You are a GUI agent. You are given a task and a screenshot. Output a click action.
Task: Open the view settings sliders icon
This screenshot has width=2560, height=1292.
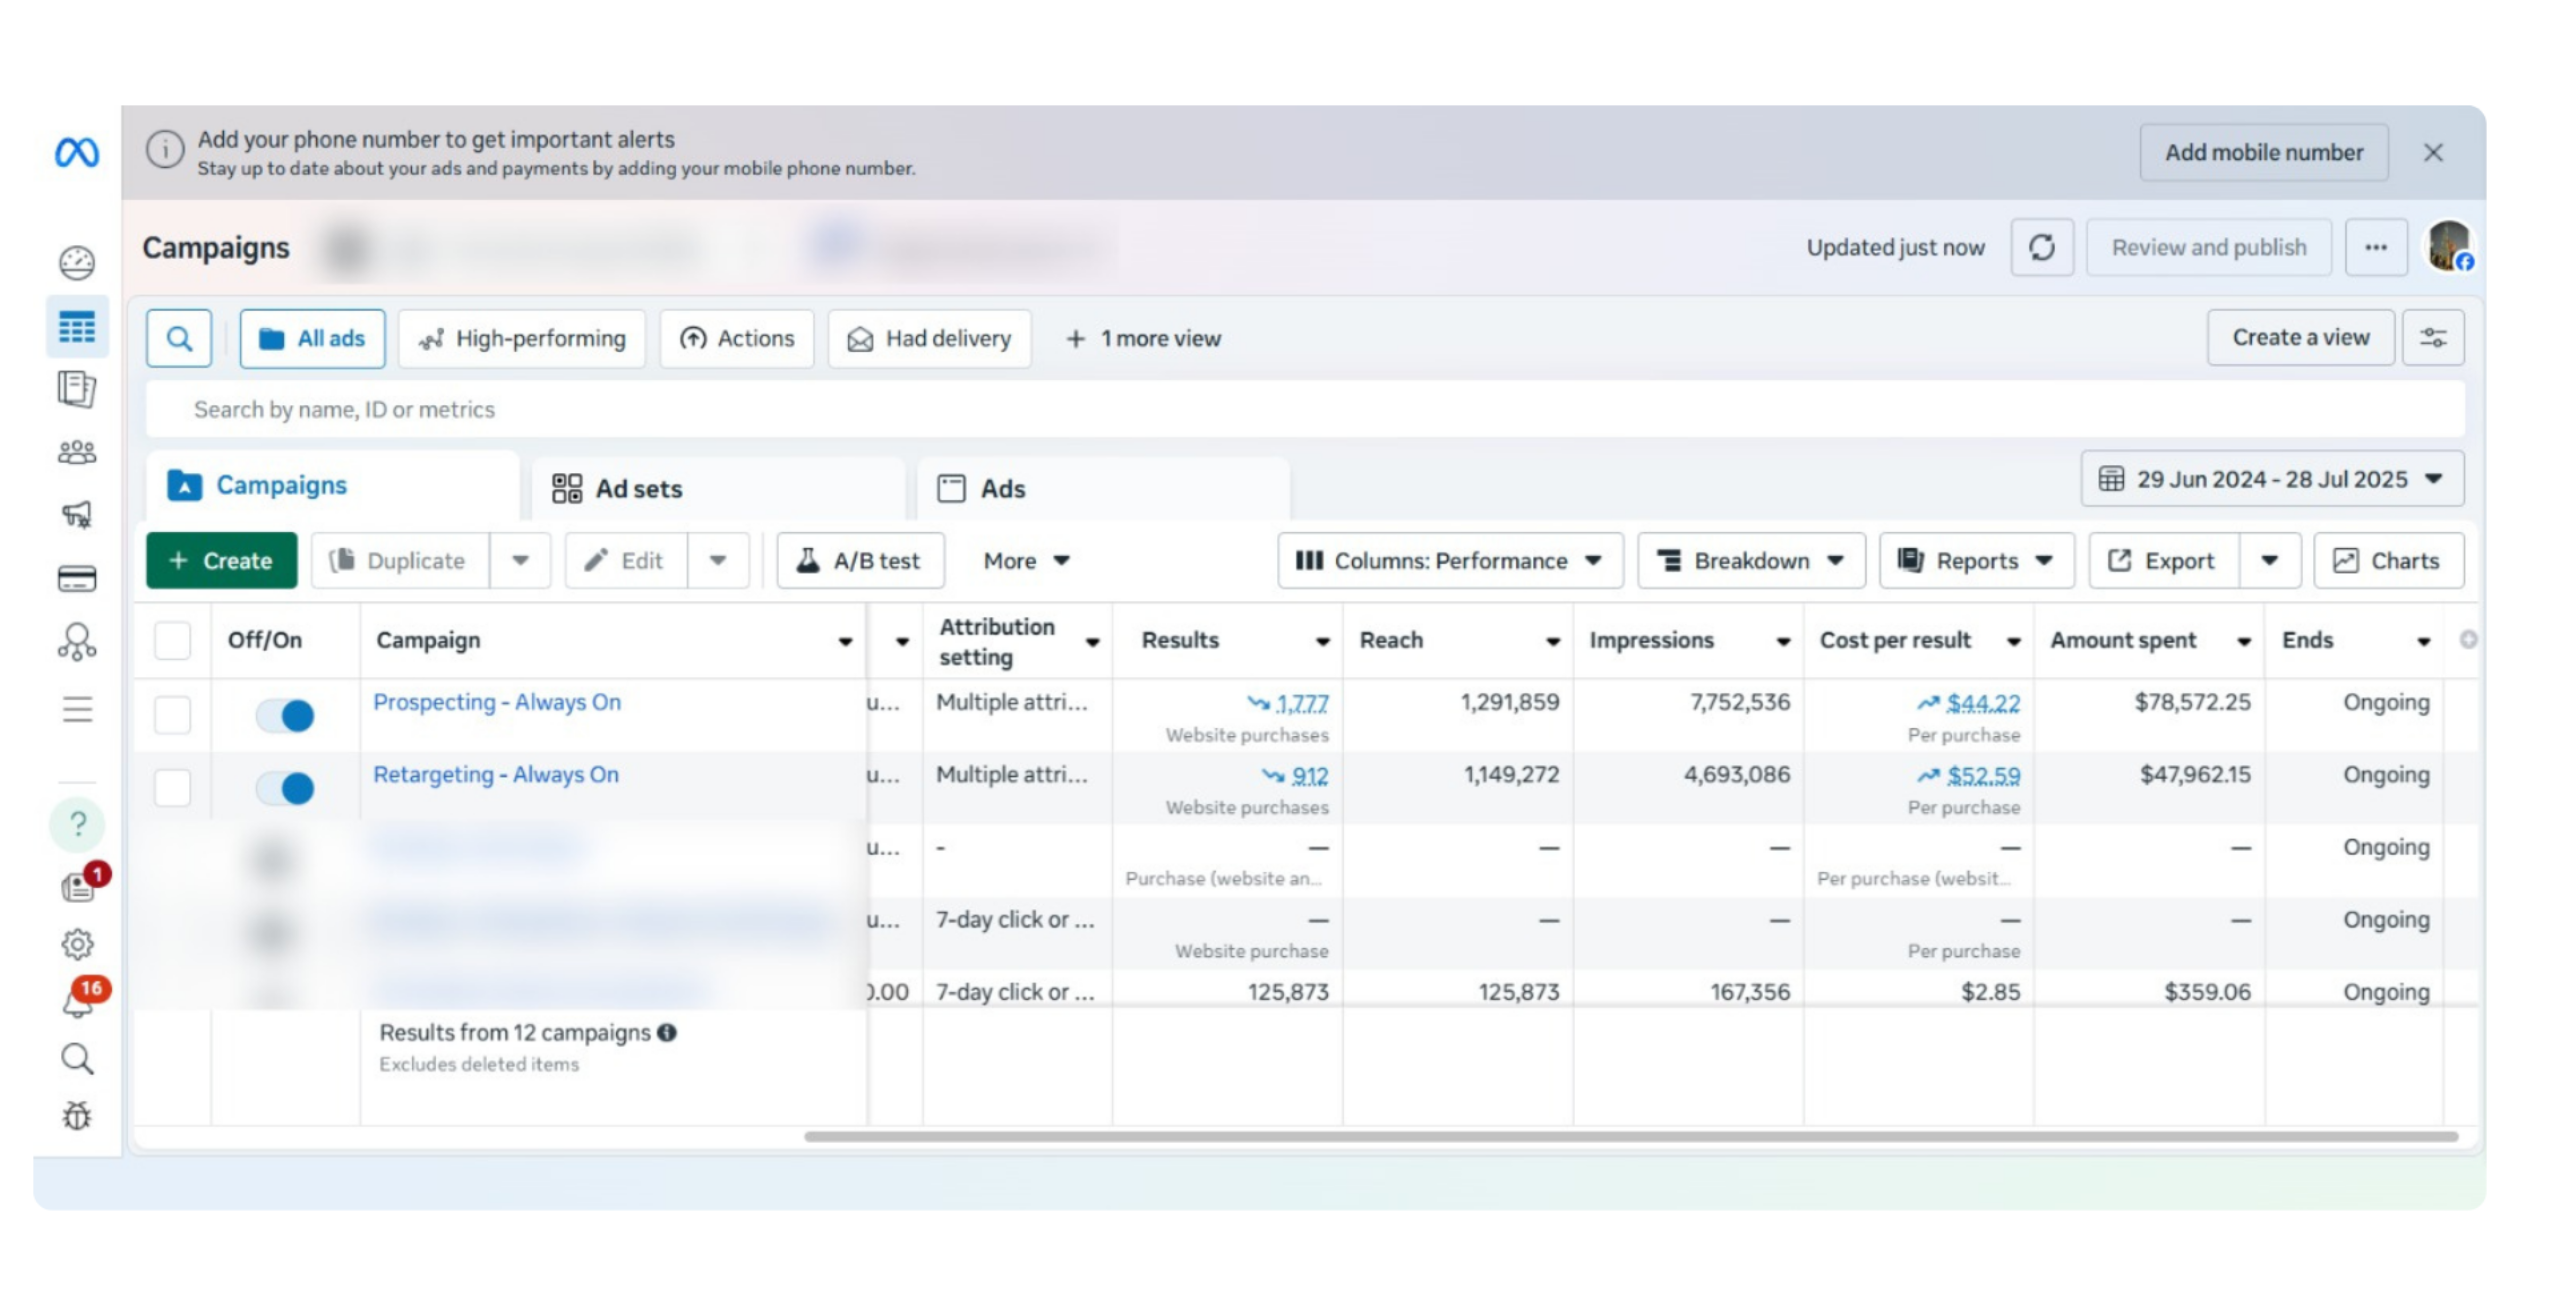[2432, 338]
